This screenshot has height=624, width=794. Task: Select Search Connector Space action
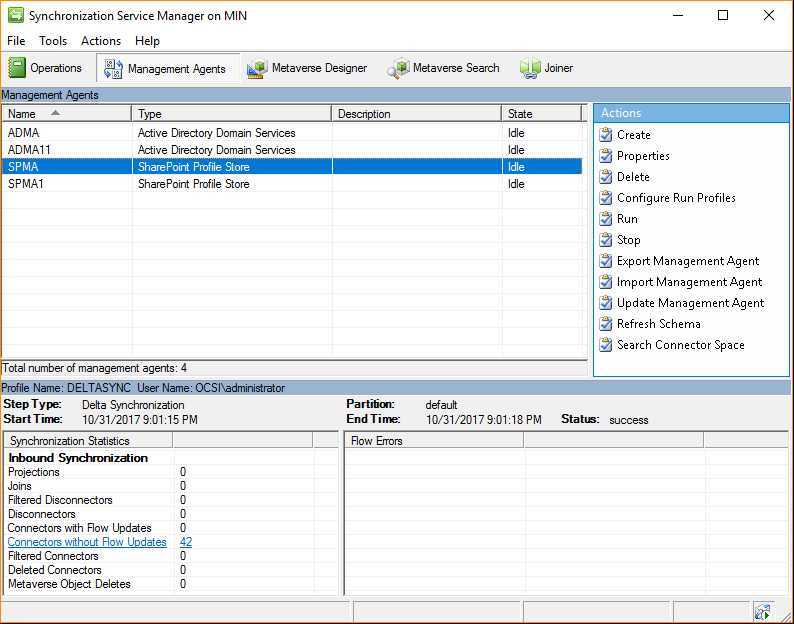coord(681,345)
